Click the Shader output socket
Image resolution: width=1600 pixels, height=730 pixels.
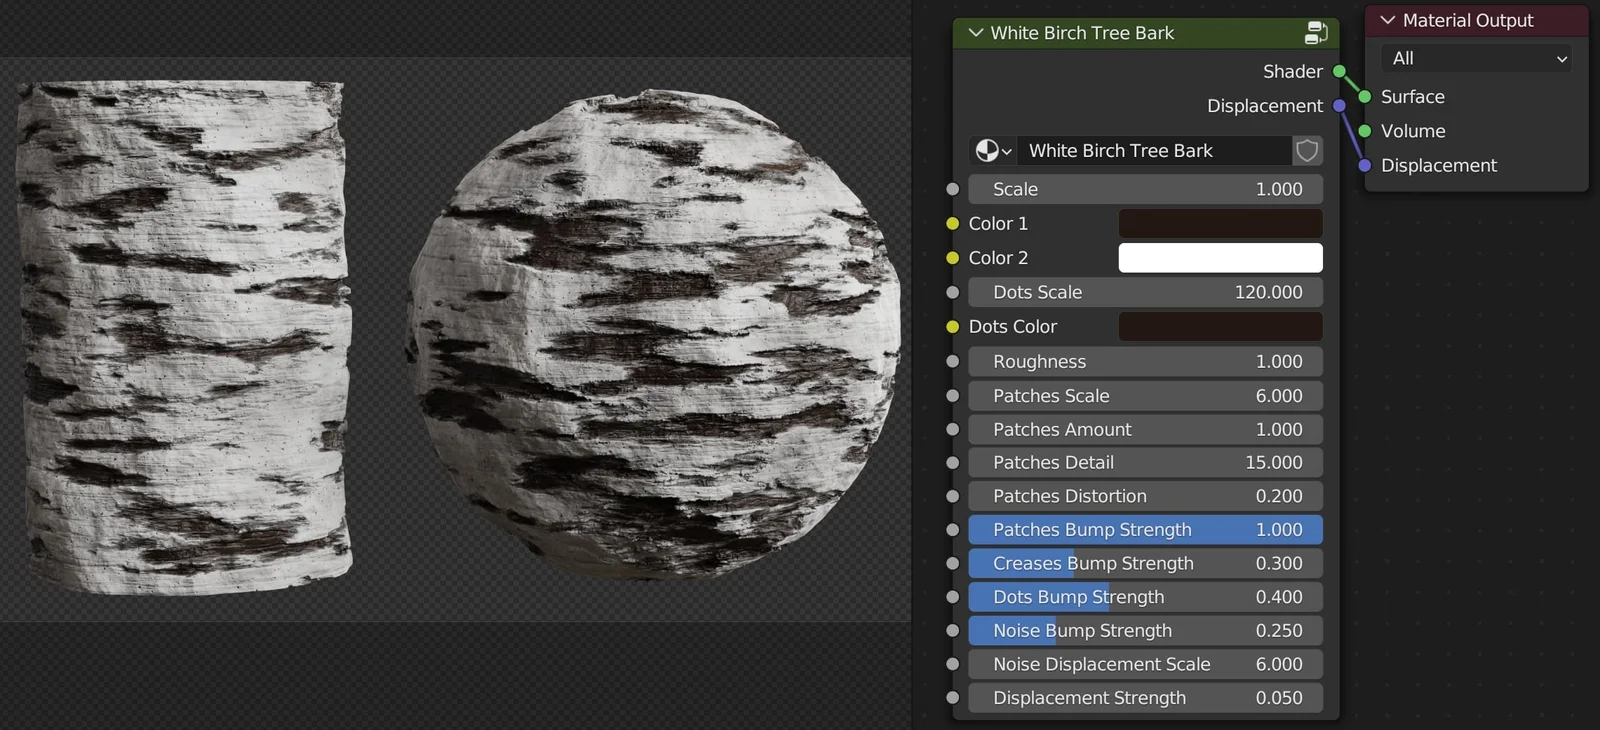click(x=1339, y=72)
